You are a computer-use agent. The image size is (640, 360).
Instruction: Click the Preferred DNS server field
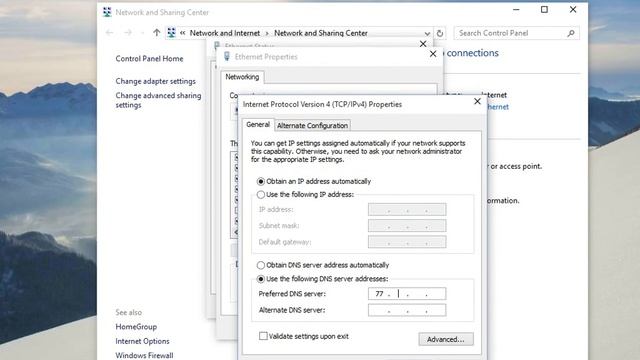(407, 293)
